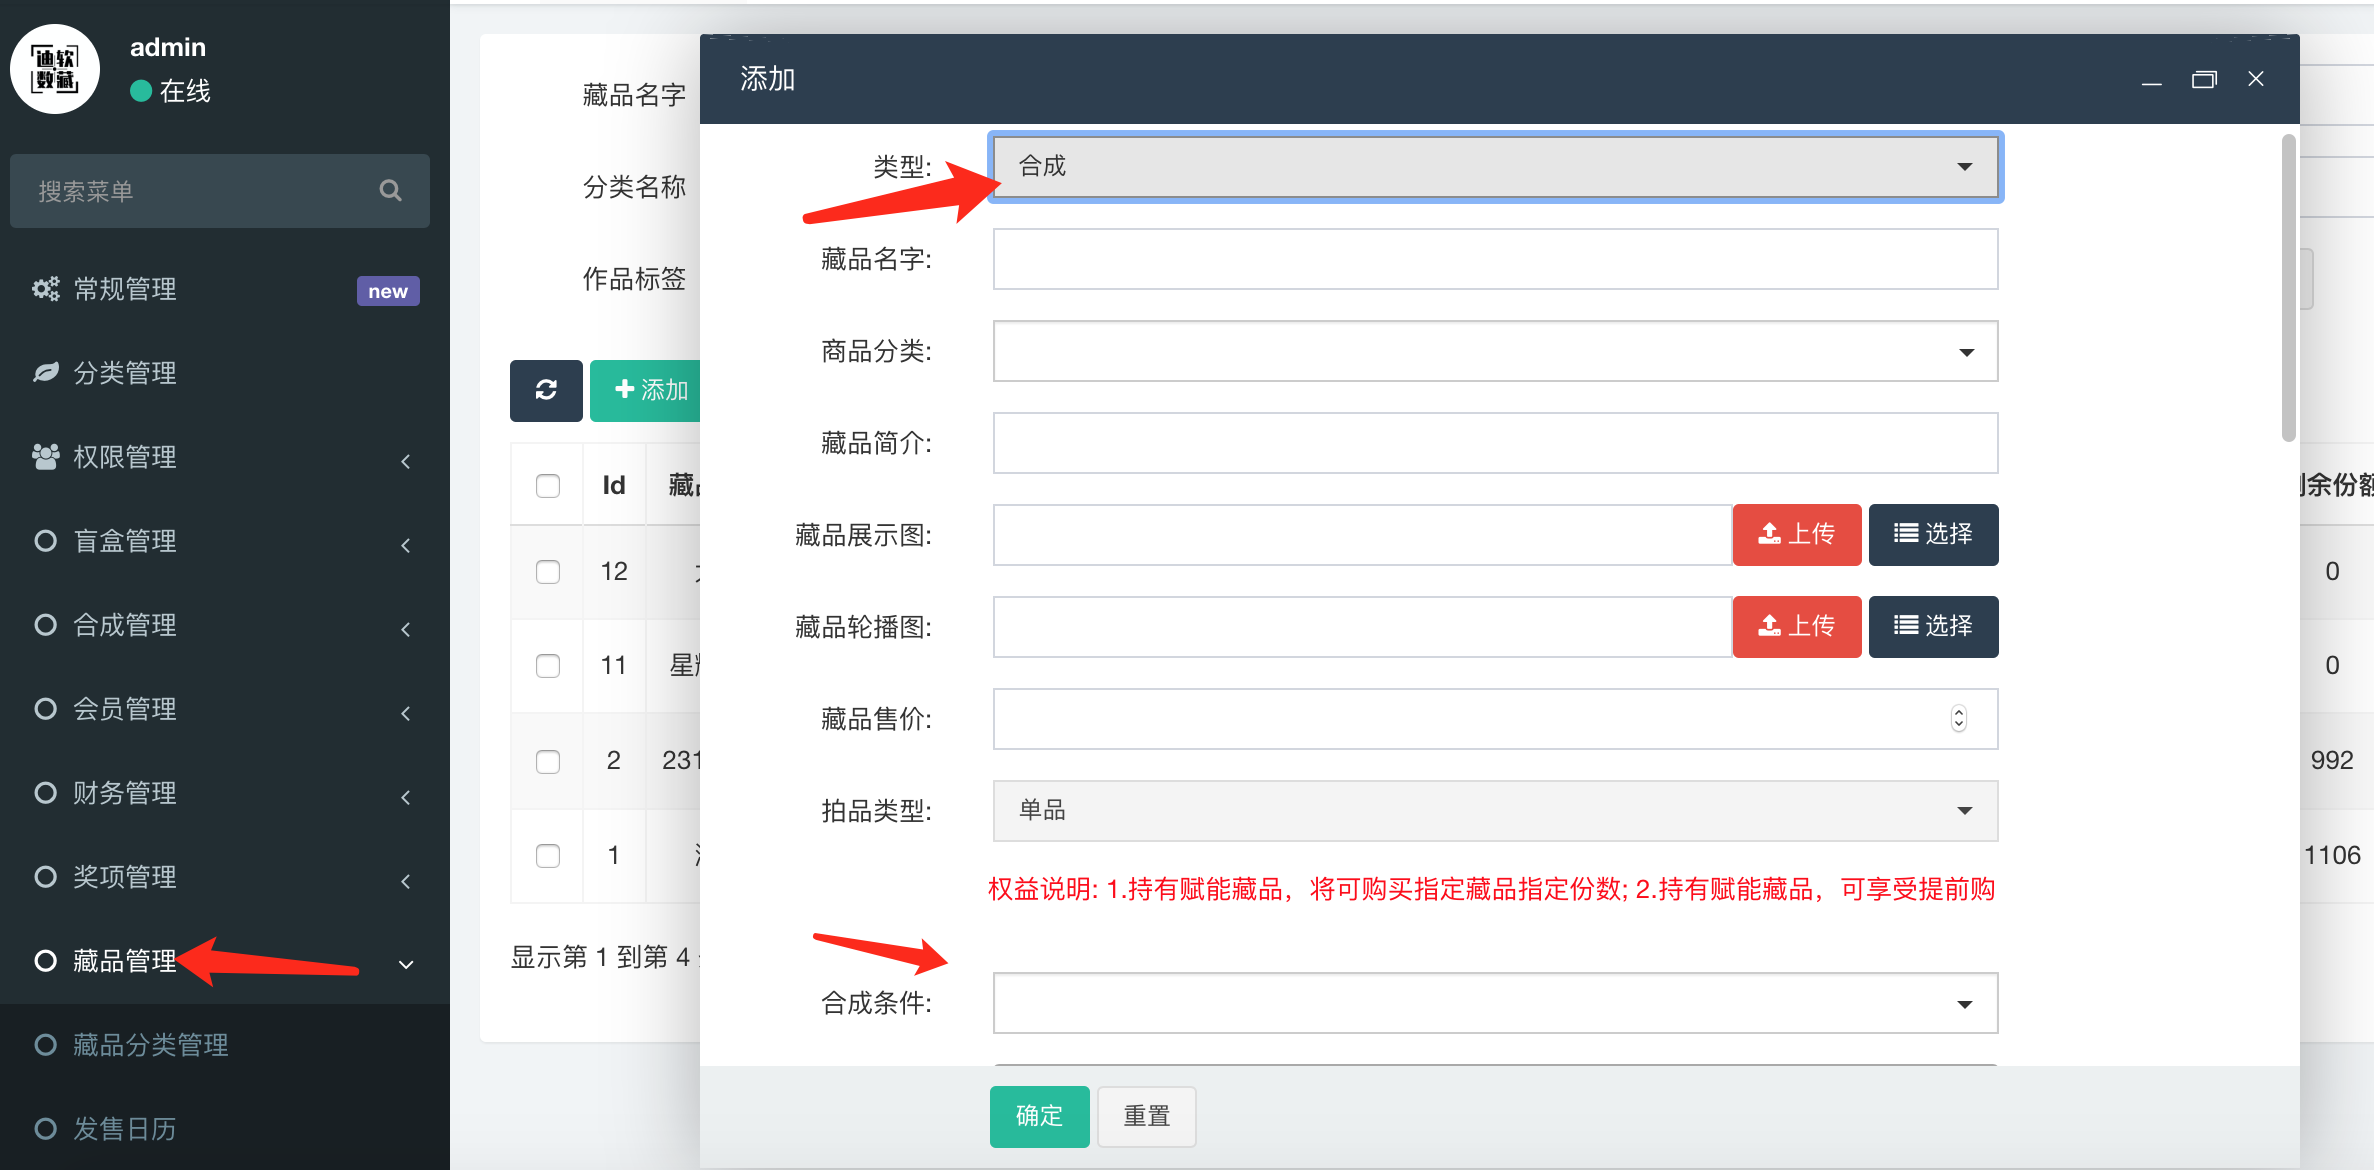Open the 合成条件 dropdown
Viewport: 2374px width, 1170px height.
[x=1494, y=1003]
